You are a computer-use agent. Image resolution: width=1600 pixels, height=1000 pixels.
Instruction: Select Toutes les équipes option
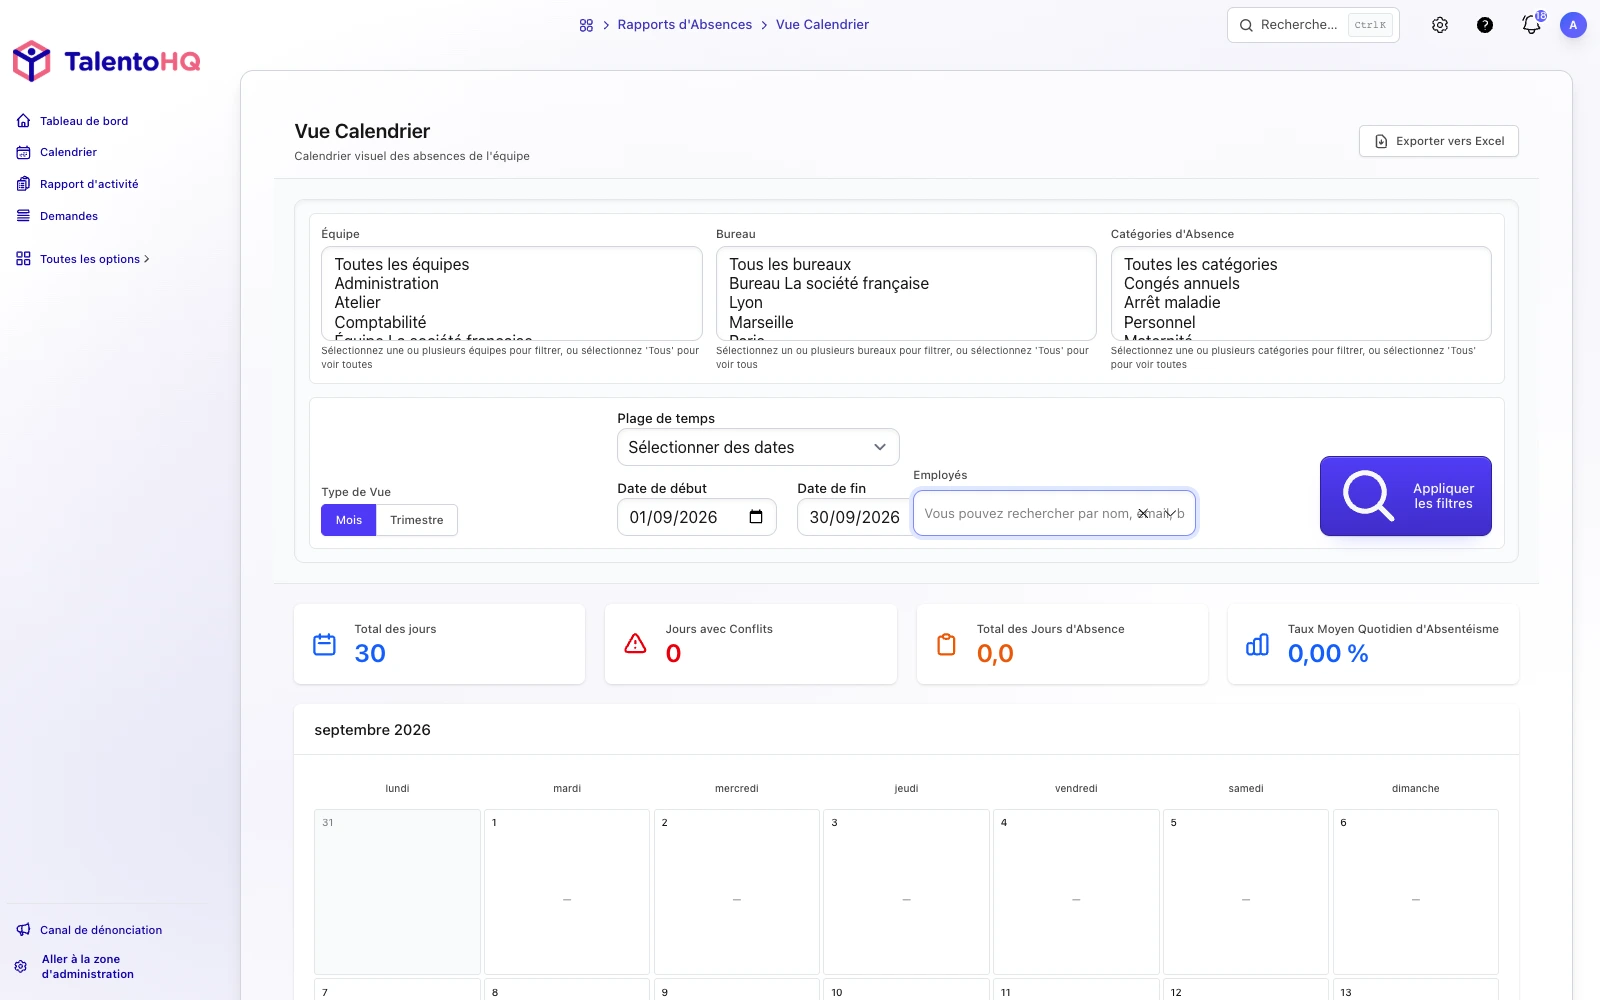[x=511, y=264]
